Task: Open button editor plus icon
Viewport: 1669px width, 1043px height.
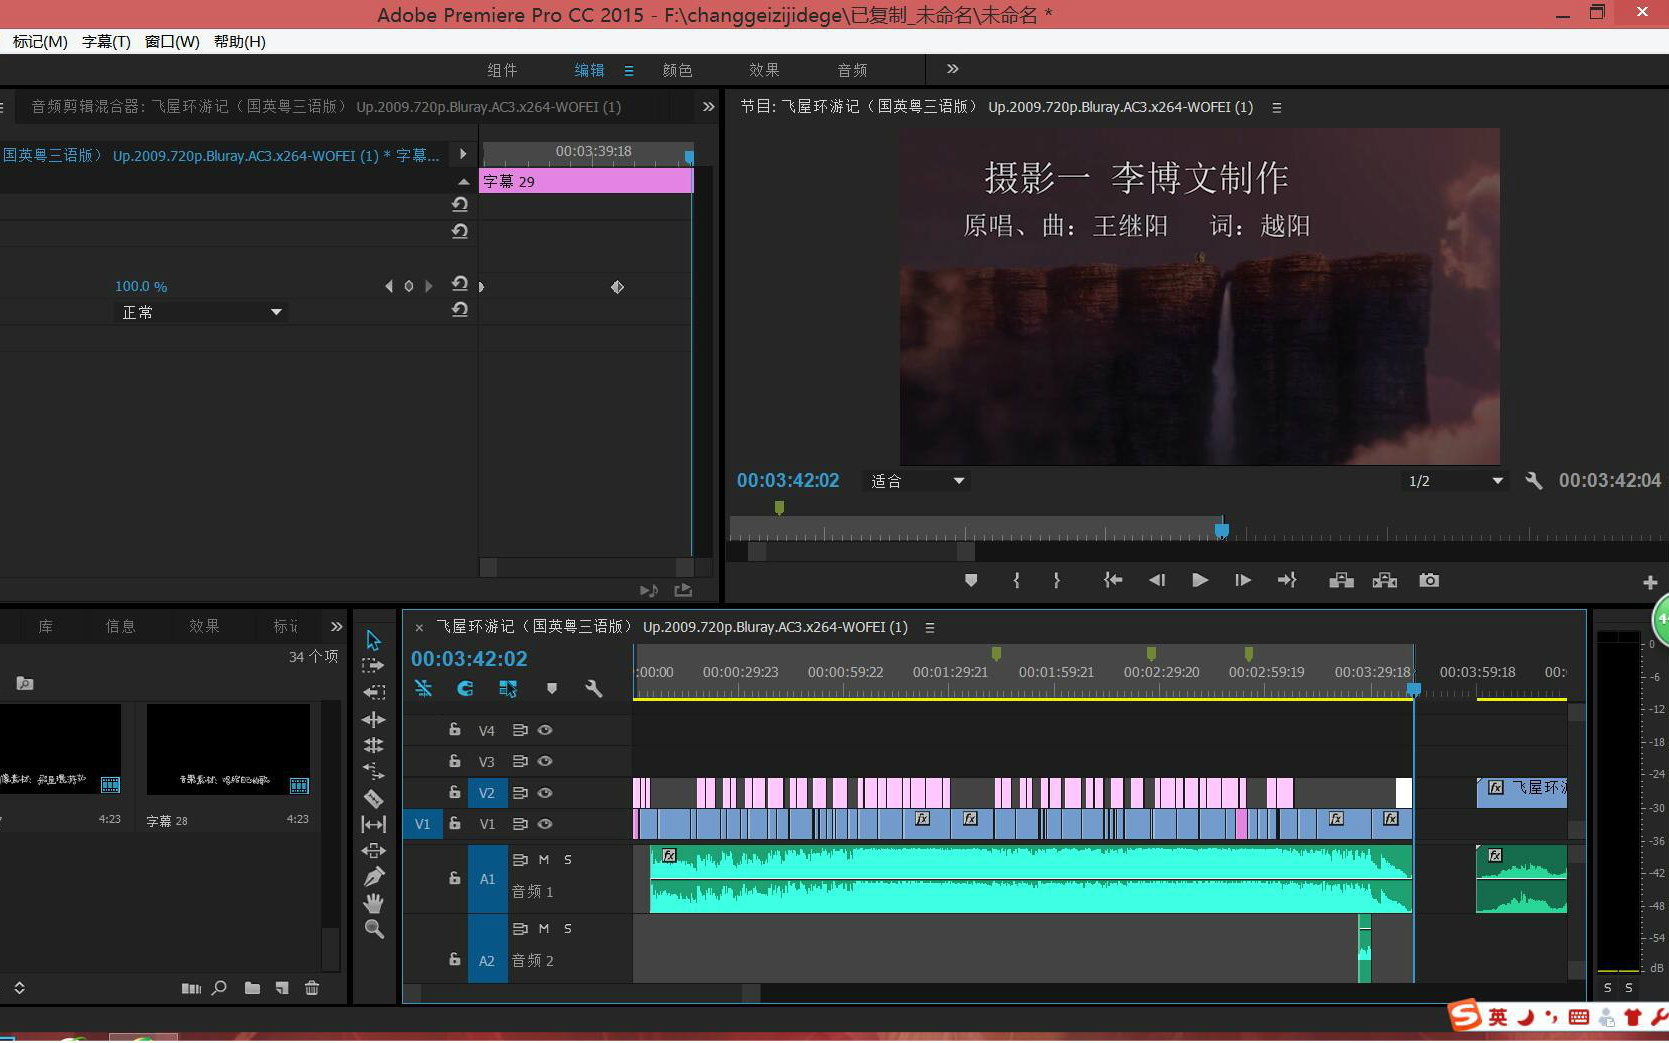Action: [1650, 582]
